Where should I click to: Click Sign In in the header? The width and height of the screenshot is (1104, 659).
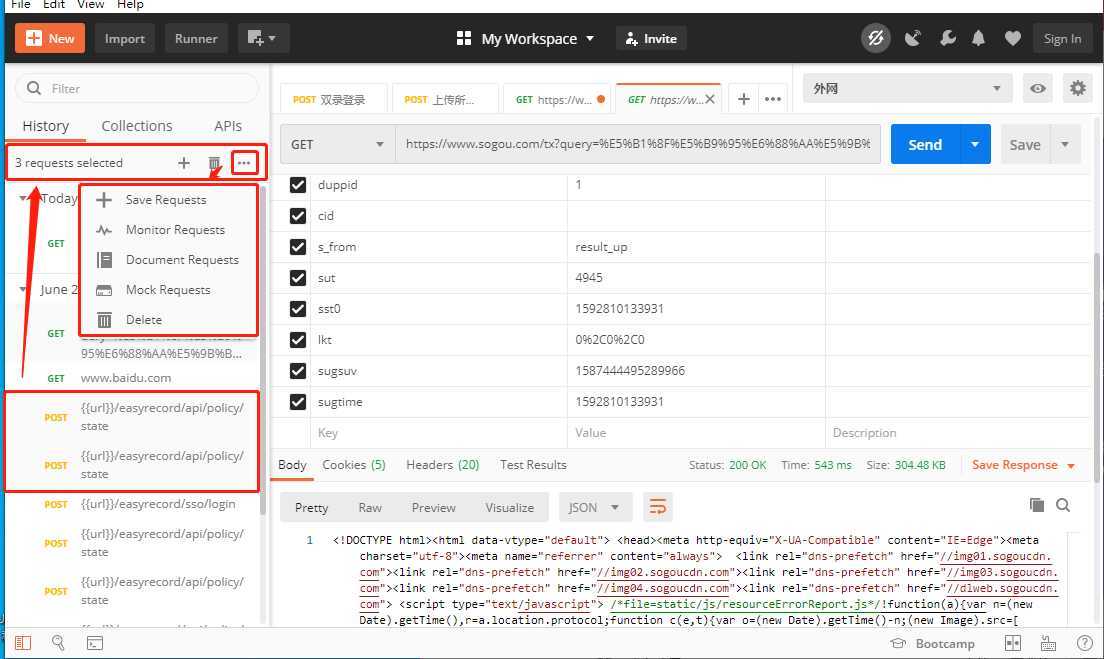click(x=1062, y=39)
